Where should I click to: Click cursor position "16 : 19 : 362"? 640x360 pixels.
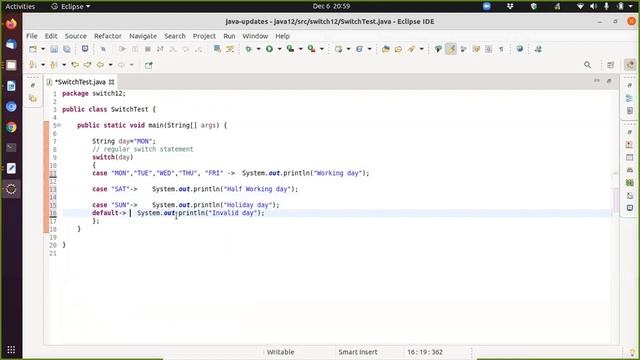point(425,352)
